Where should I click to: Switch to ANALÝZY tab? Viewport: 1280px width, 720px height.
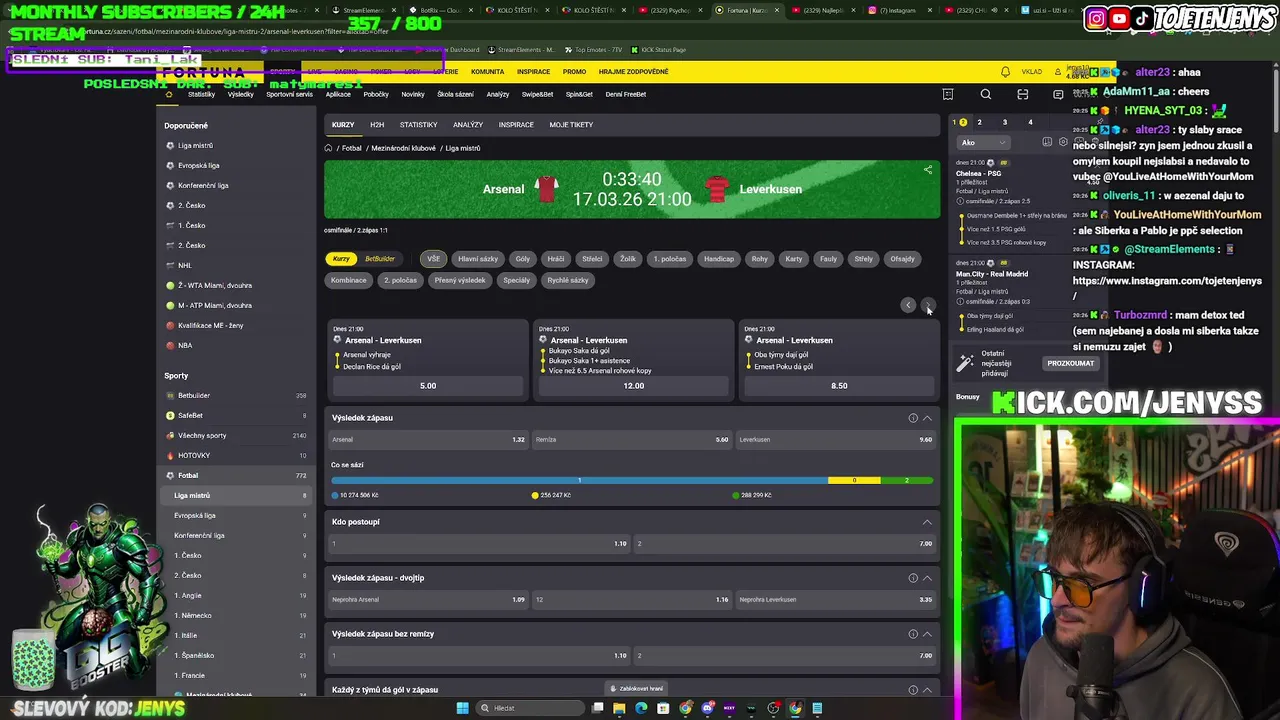(x=468, y=125)
